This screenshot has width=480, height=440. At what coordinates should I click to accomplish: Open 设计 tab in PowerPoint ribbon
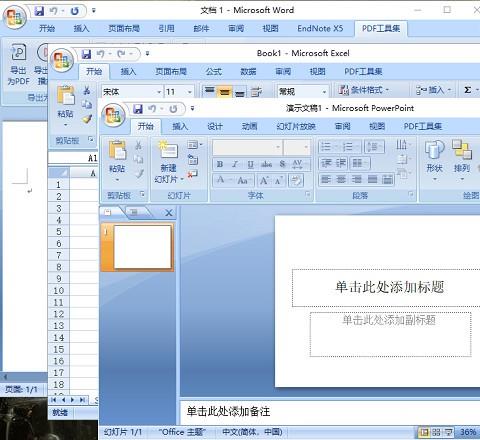[215, 126]
